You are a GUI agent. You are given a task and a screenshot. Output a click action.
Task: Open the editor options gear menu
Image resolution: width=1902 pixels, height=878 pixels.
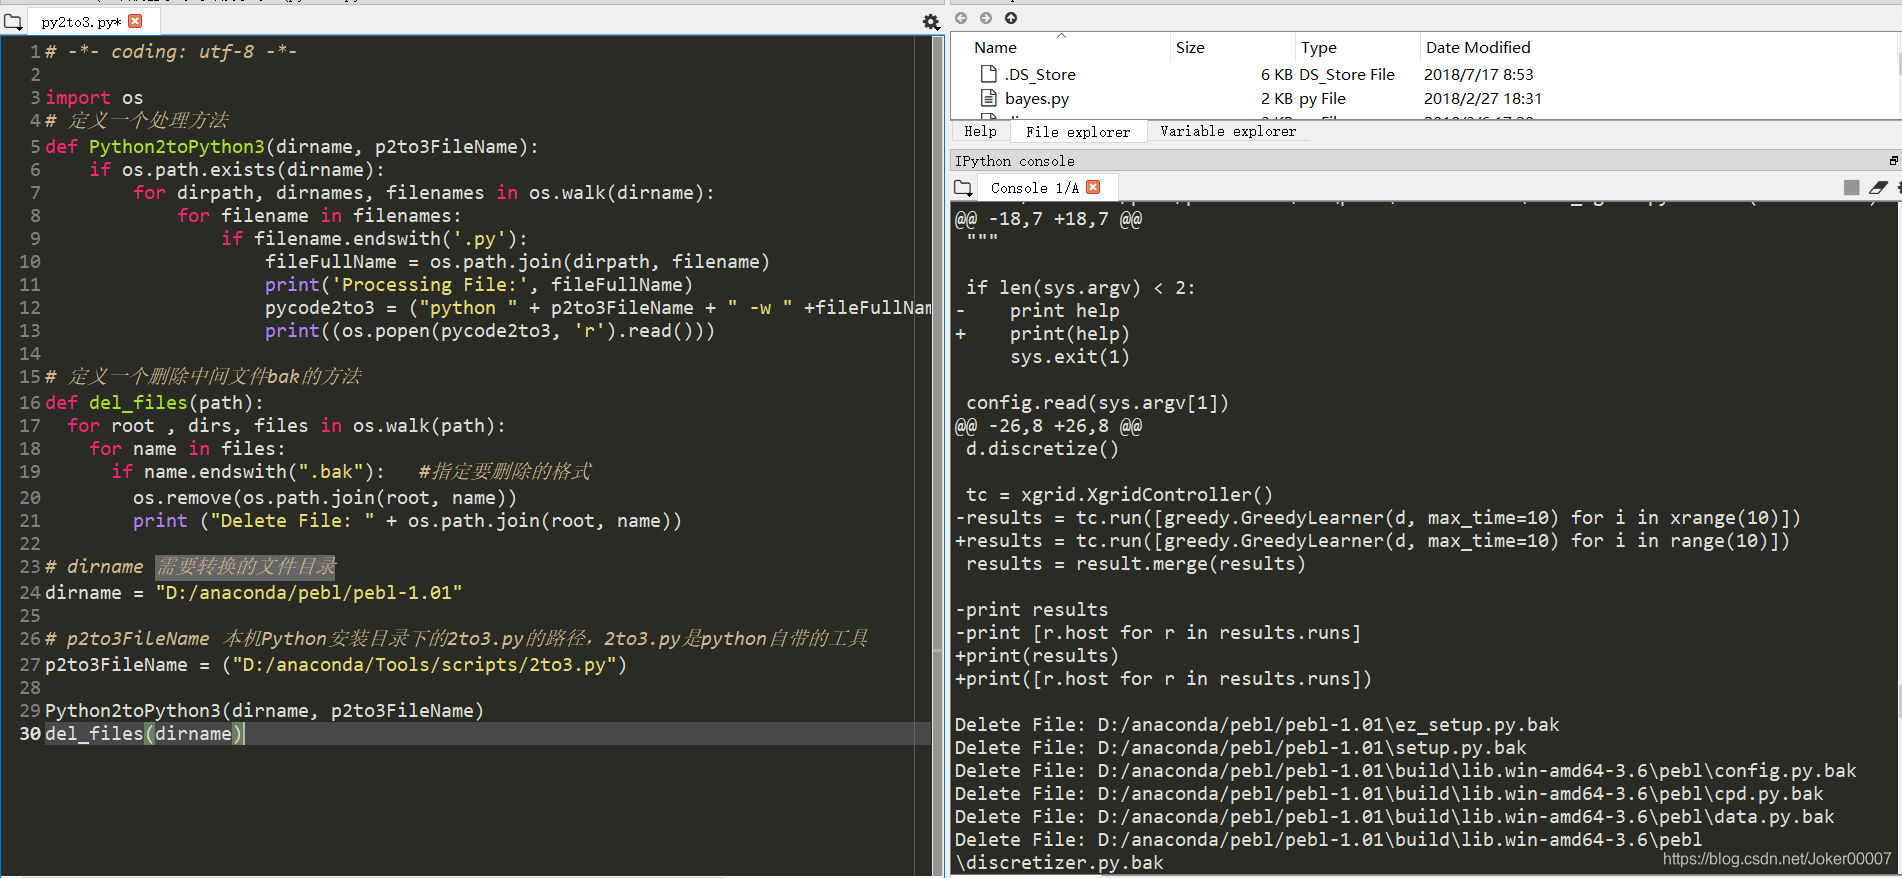coord(931,22)
